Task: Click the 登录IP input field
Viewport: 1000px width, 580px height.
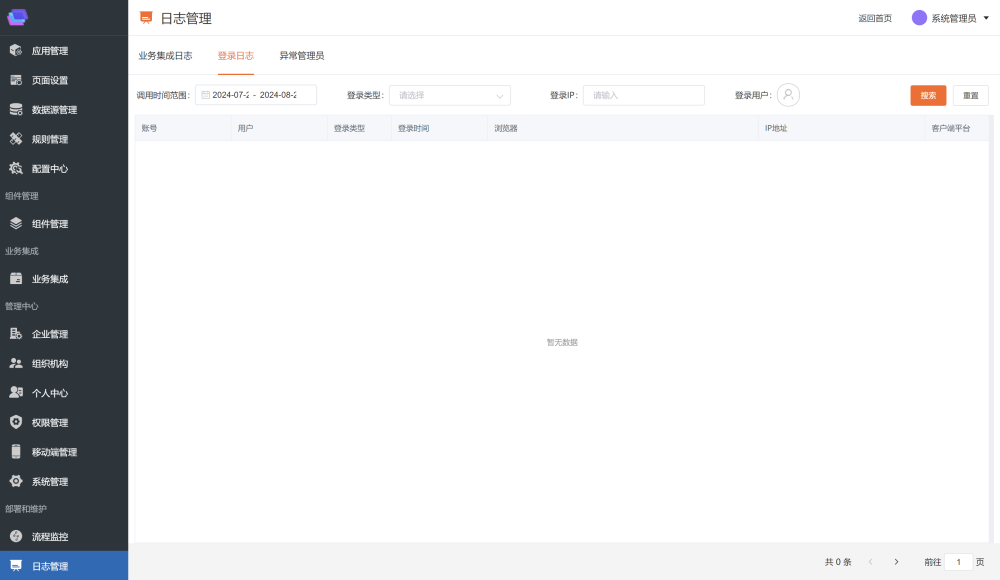Action: pos(644,95)
